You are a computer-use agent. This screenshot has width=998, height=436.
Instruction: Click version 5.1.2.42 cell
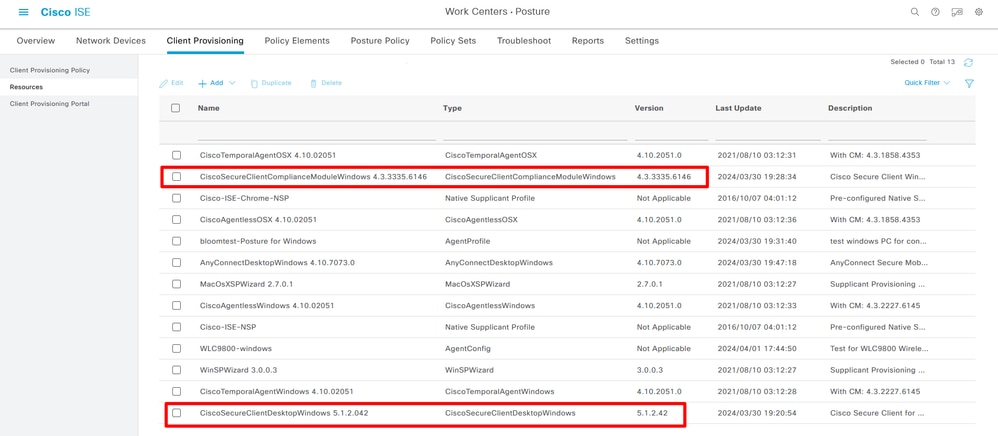click(650, 413)
